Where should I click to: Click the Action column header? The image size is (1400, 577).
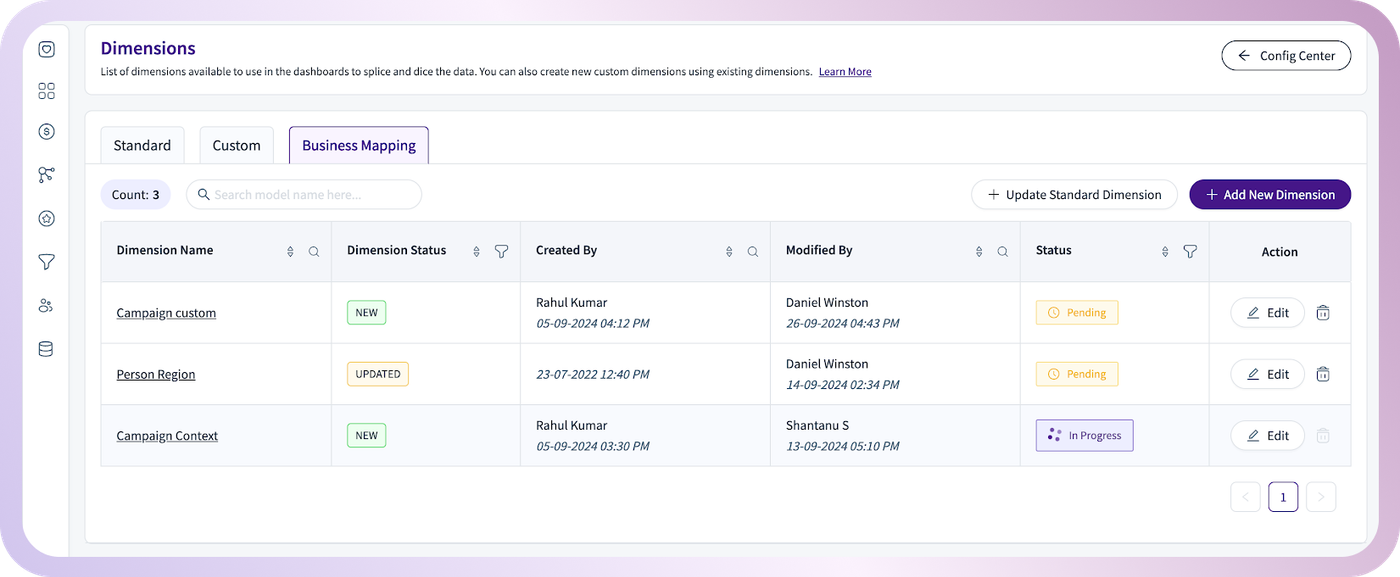point(1280,252)
